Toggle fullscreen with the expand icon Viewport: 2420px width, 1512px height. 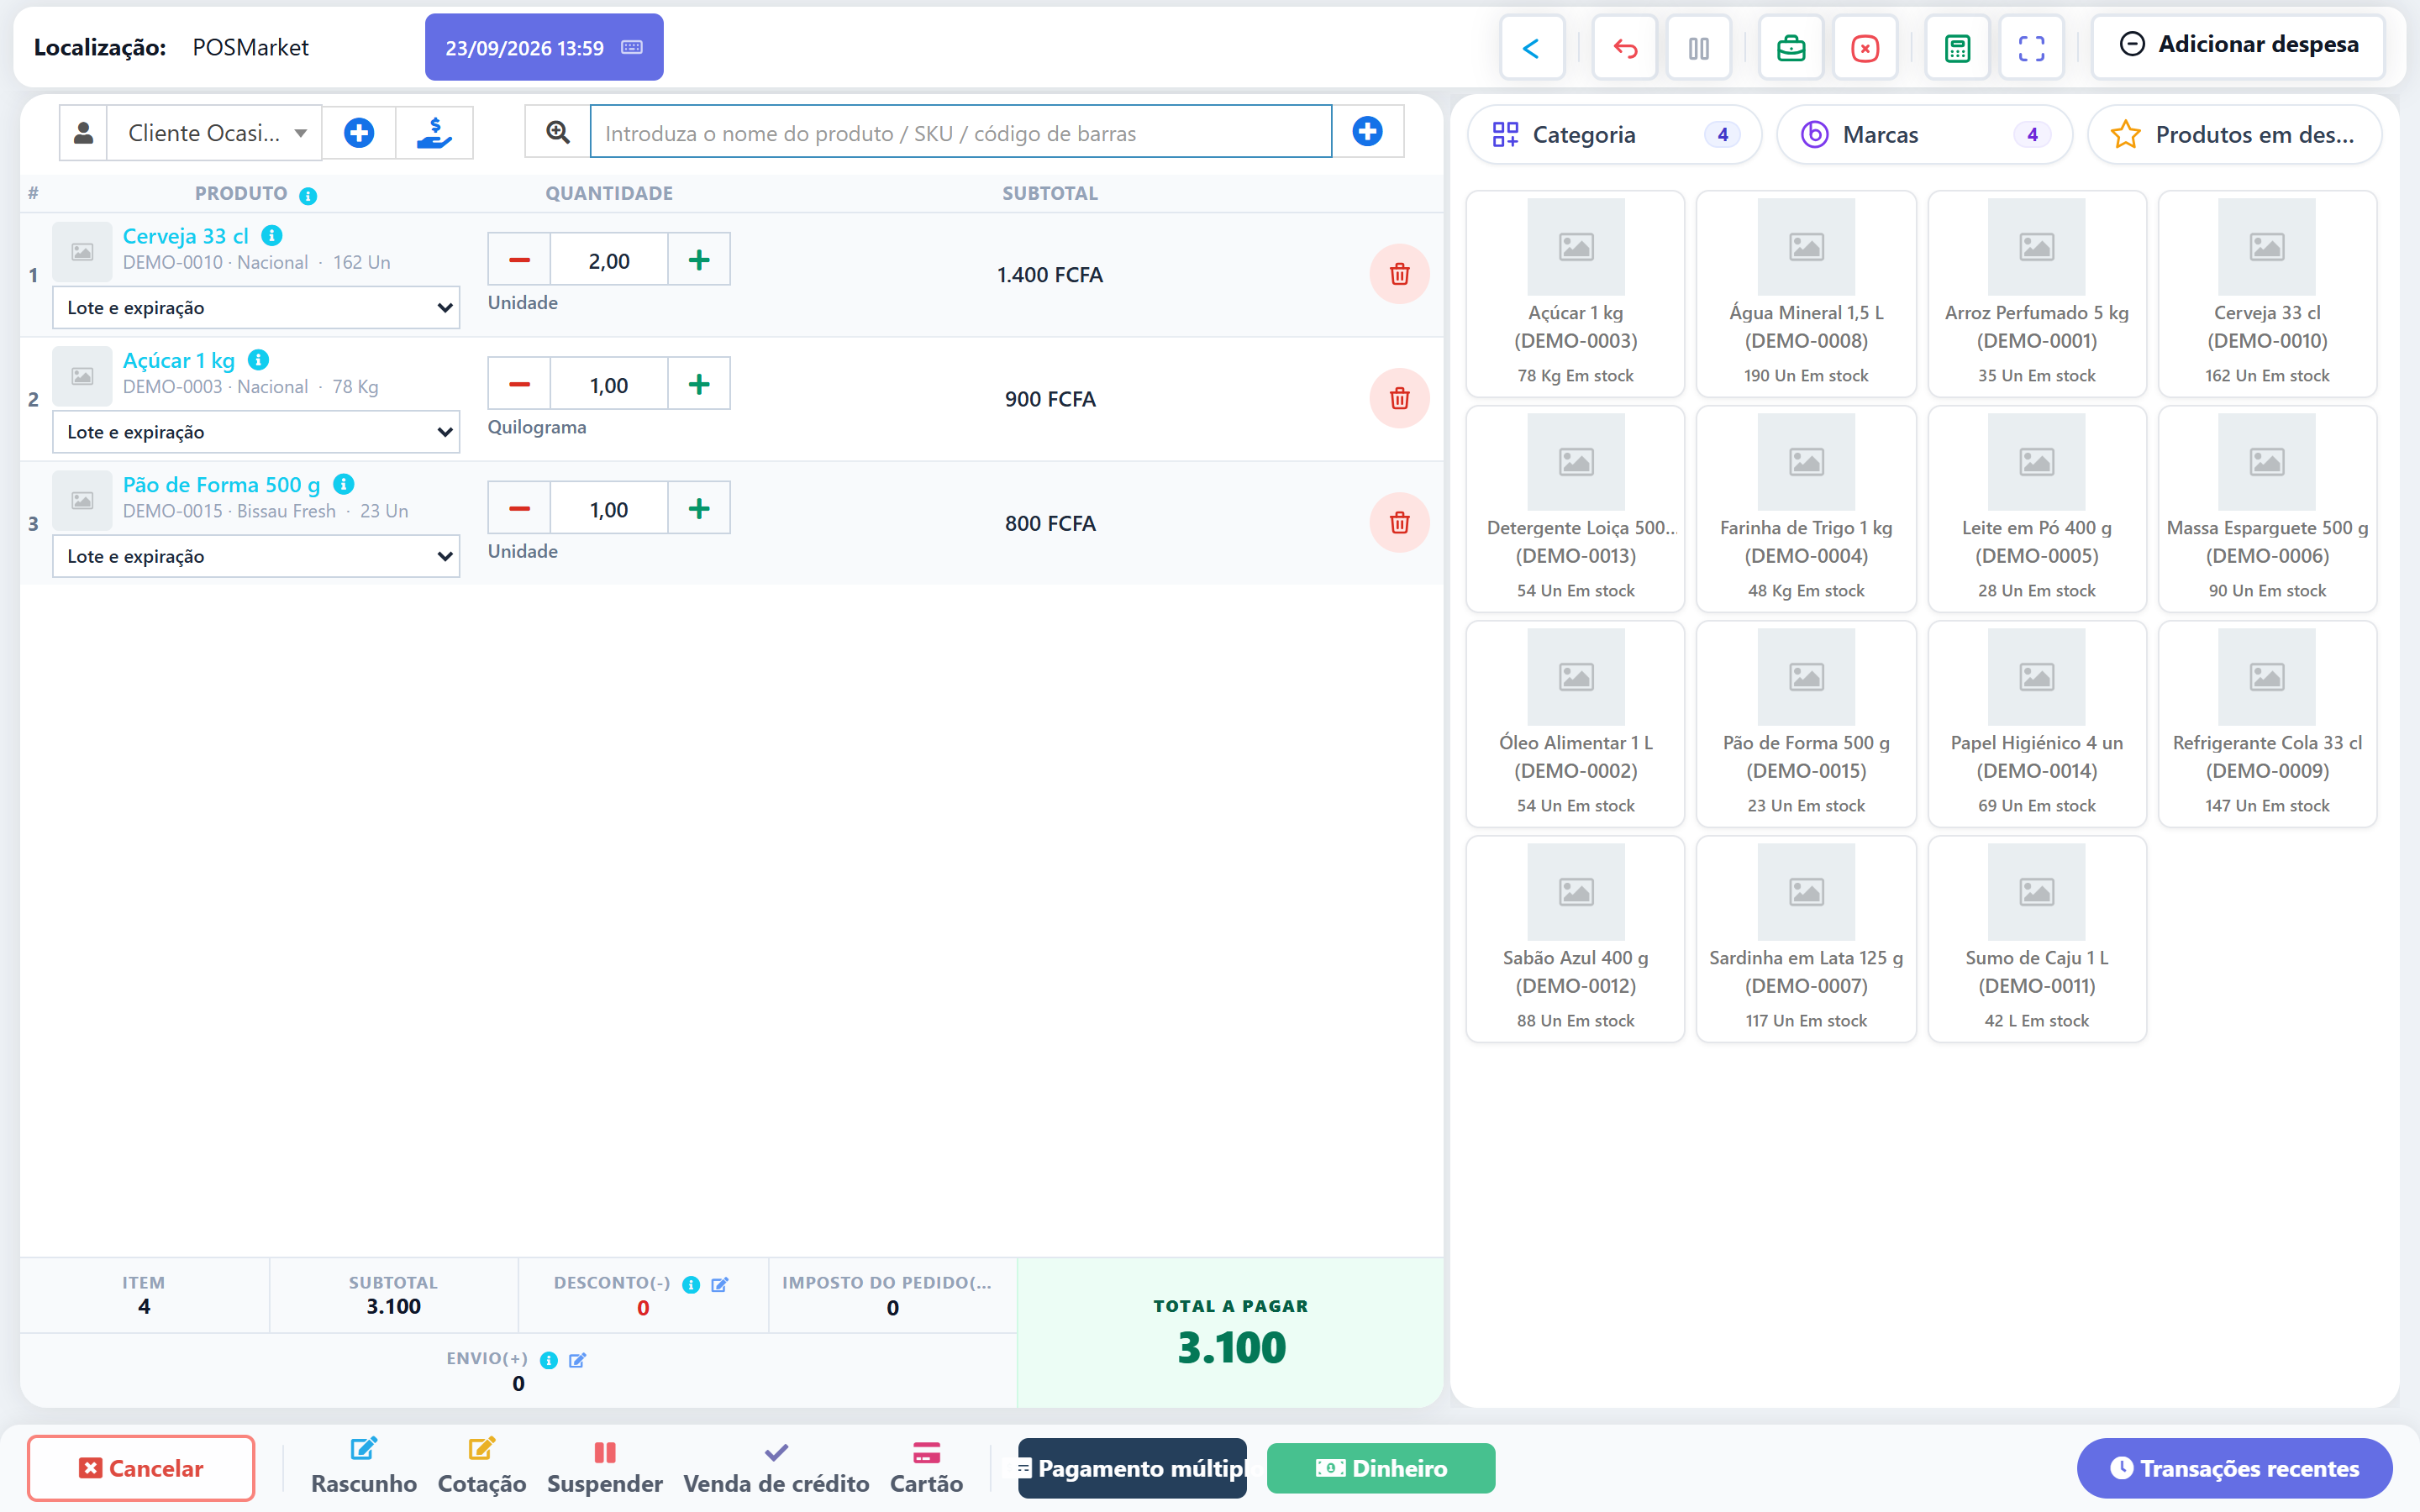click(x=2031, y=48)
